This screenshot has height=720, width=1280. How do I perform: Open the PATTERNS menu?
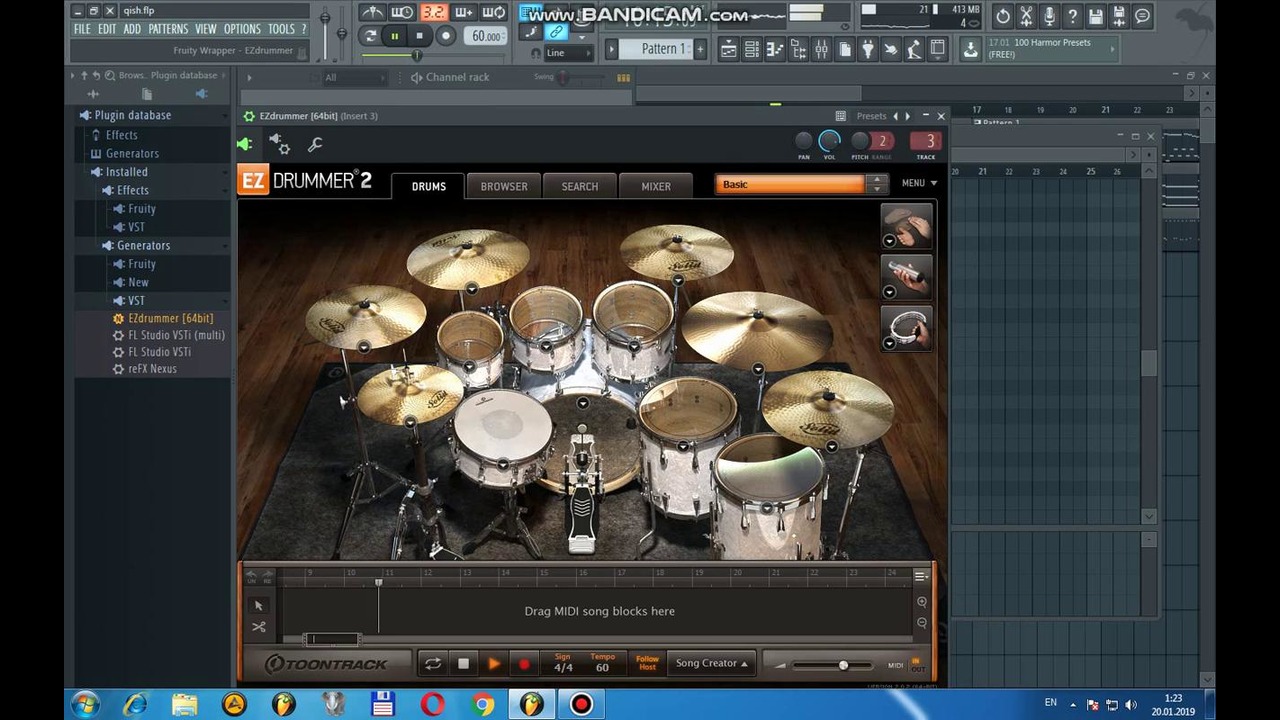(168, 29)
